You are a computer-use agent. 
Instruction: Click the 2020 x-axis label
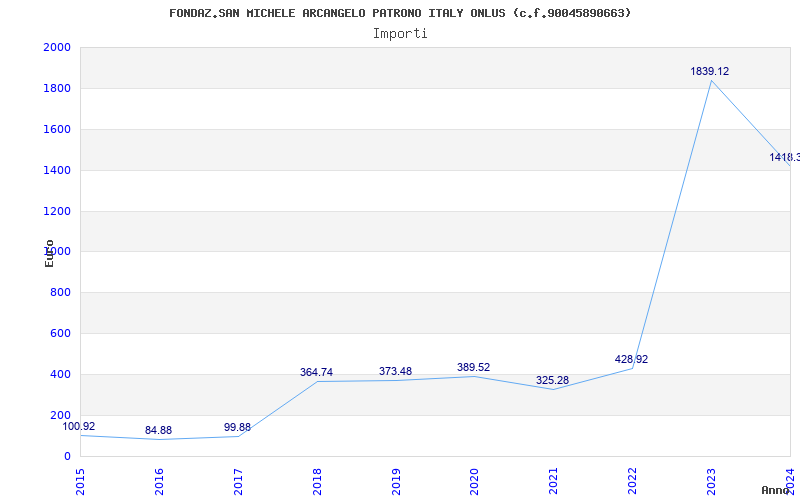474,481
